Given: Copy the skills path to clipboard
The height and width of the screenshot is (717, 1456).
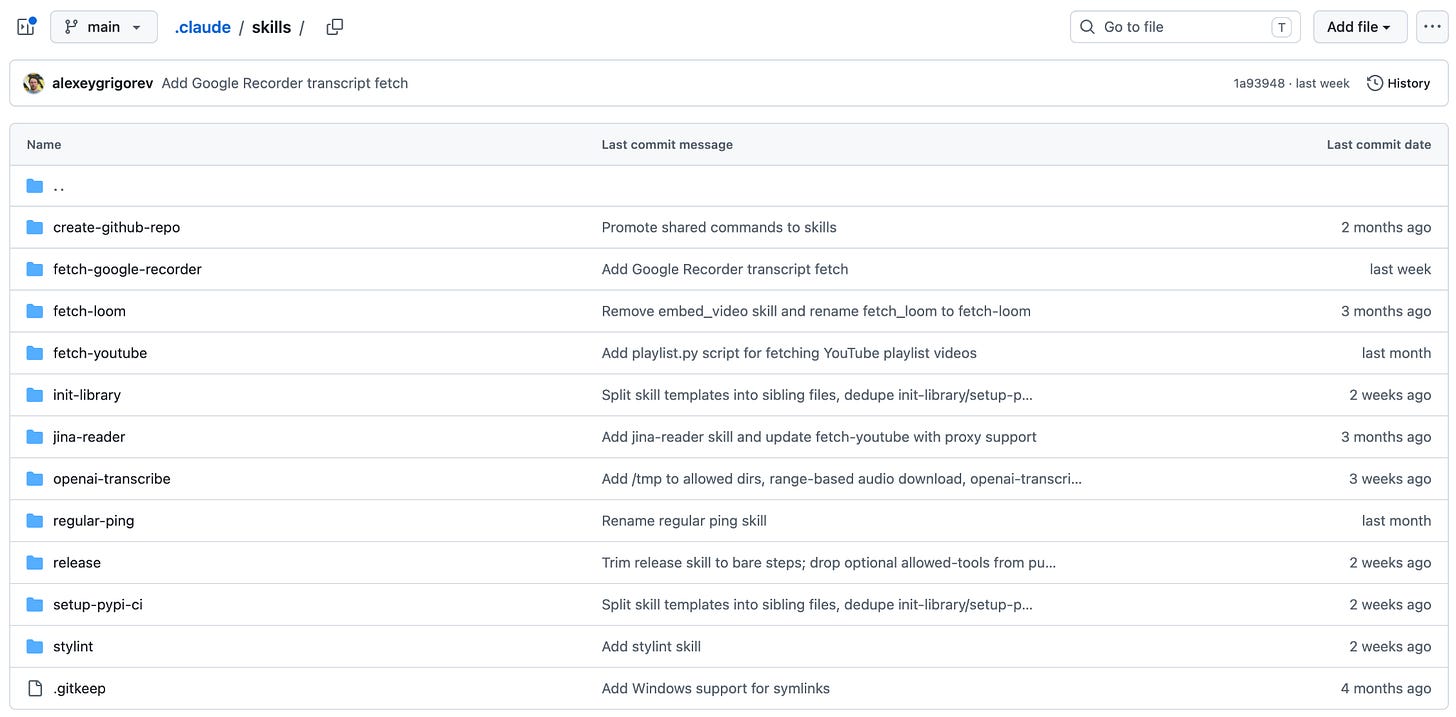Looking at the screenshot, I should tap(335, 27).
